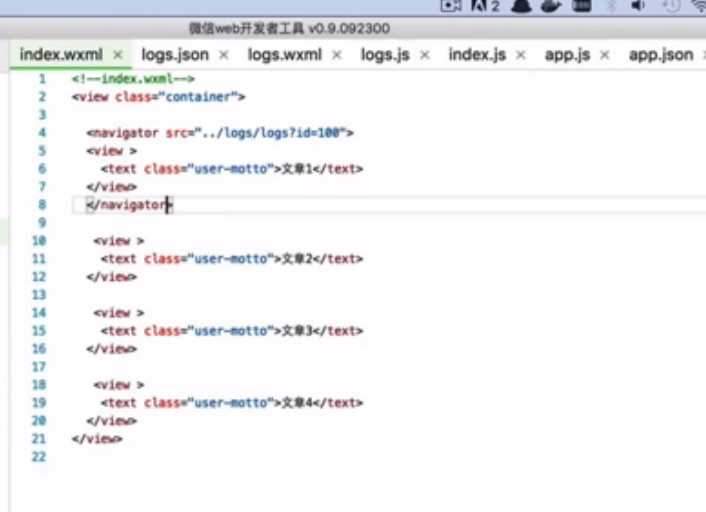Open the screen recording icon in menu bar
This screenshot has height=512, width=706.
click(451, 6)
